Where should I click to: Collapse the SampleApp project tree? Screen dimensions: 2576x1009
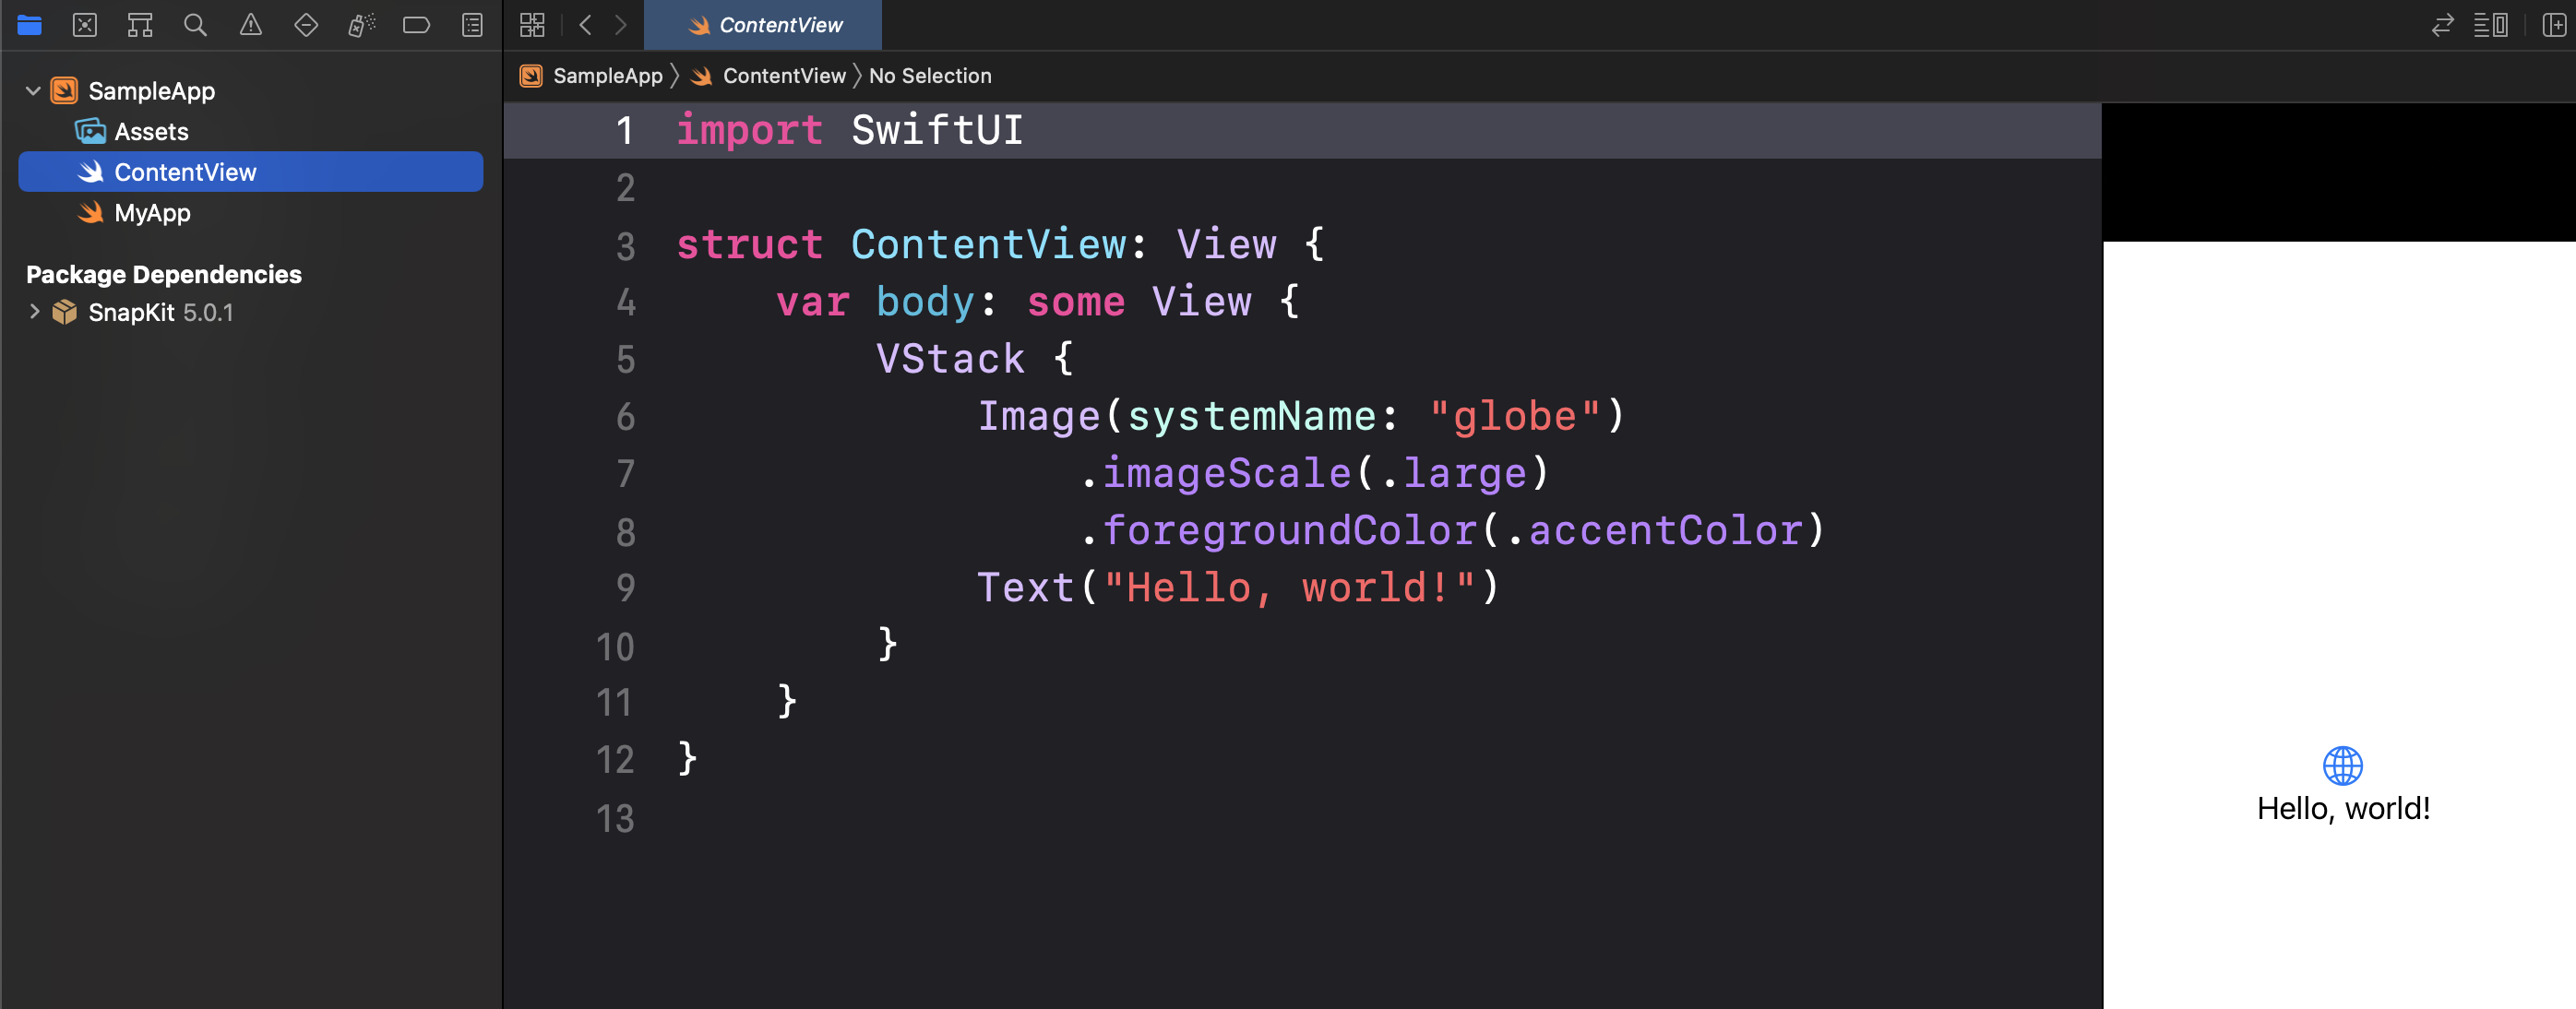[x=33, y=91]
